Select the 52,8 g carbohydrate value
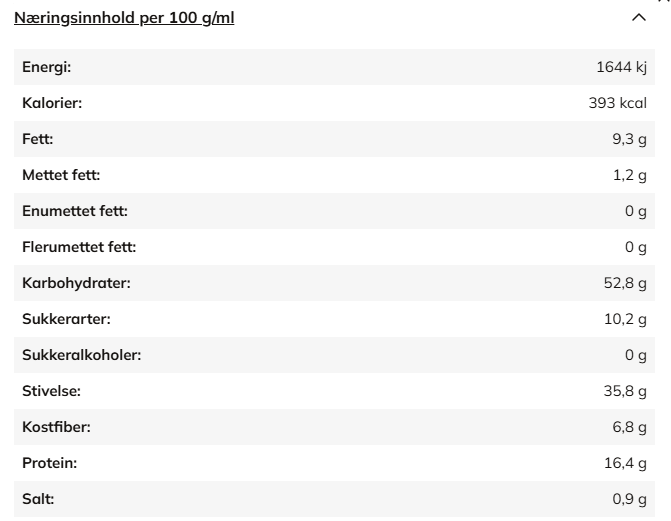The height and width of the screenshot is (521, 671). pos(625,283)
